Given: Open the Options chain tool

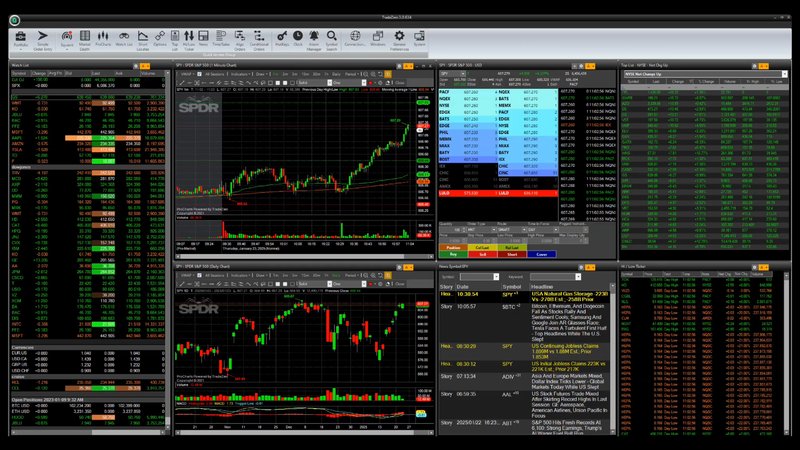Looking at the screenshot, I should tap(160, 40).
